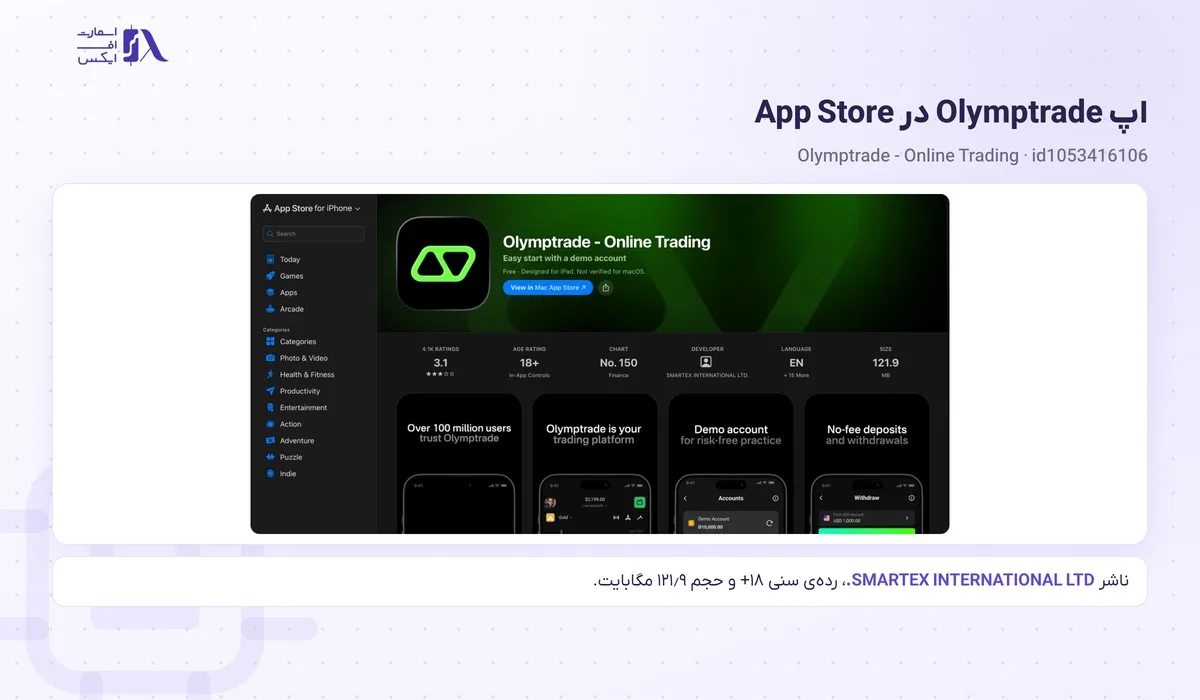Click the Adventure category icon
This screenshot has width=1200, height=700.
[x=270, y=441]
